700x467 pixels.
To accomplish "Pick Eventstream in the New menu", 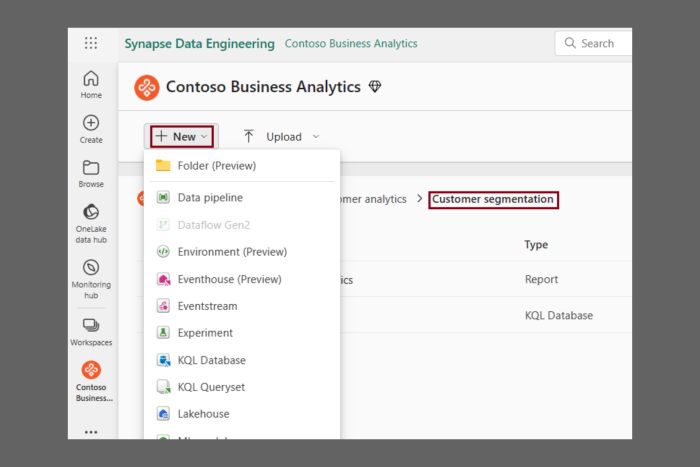I will (x=205, y=306).
